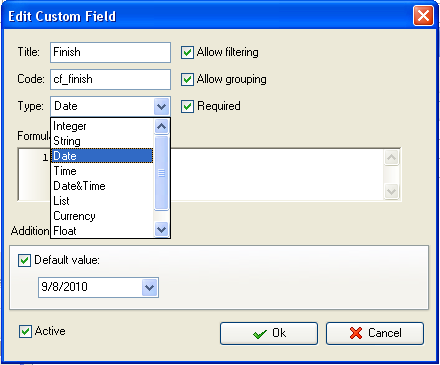
Task: Choose String in the type list
Action: click(x=102, y=141)
